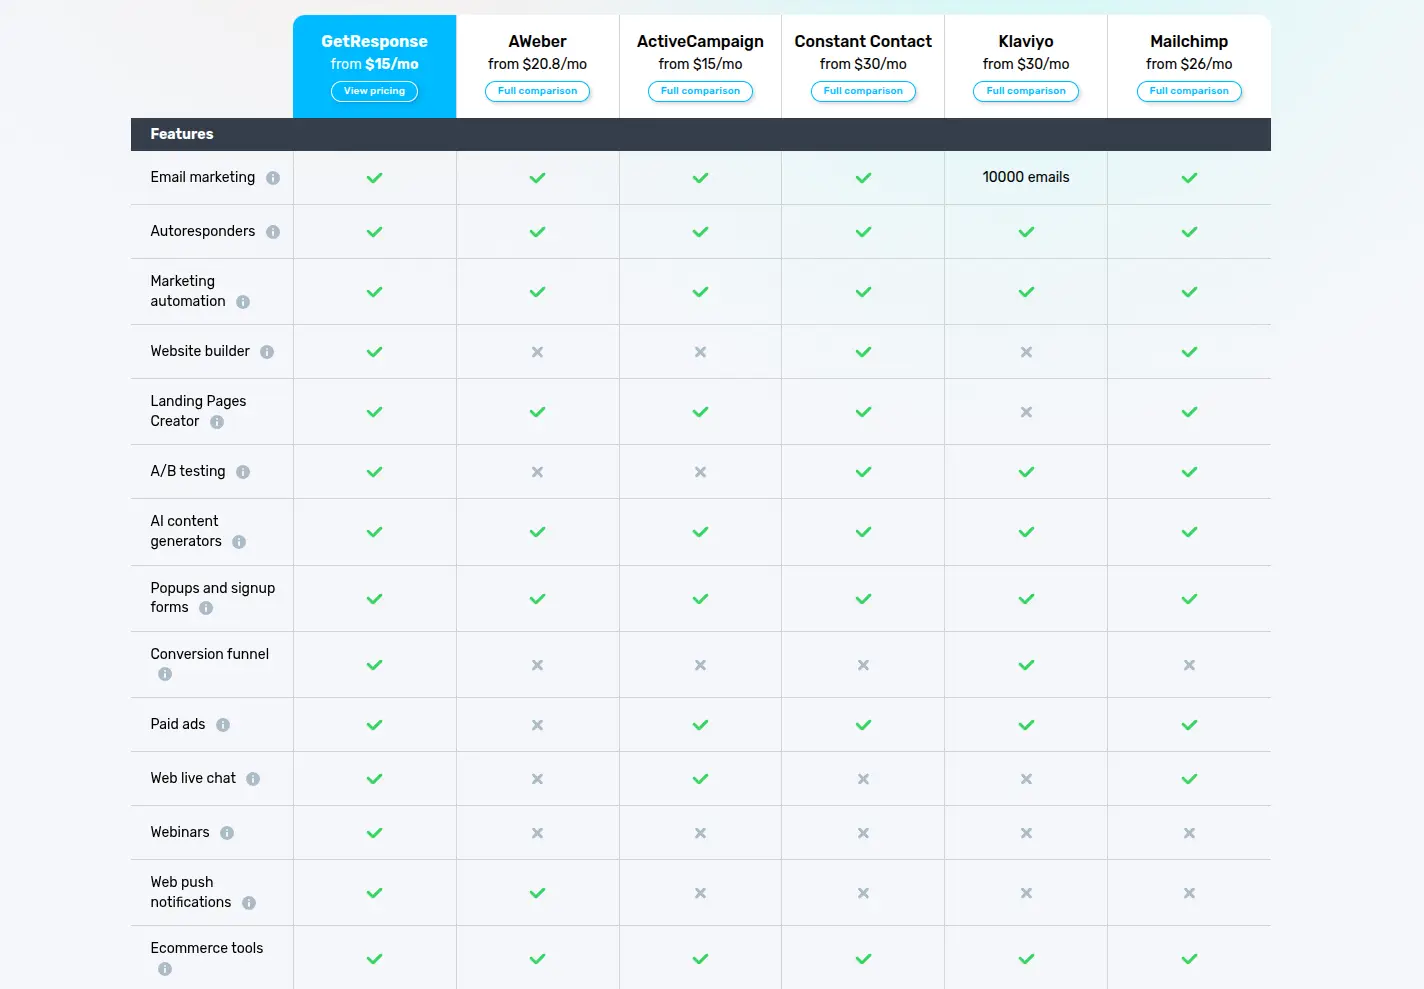1424x989 pixels.
Task: Click View pricing under GetResponse
Action: coord(374,91)
